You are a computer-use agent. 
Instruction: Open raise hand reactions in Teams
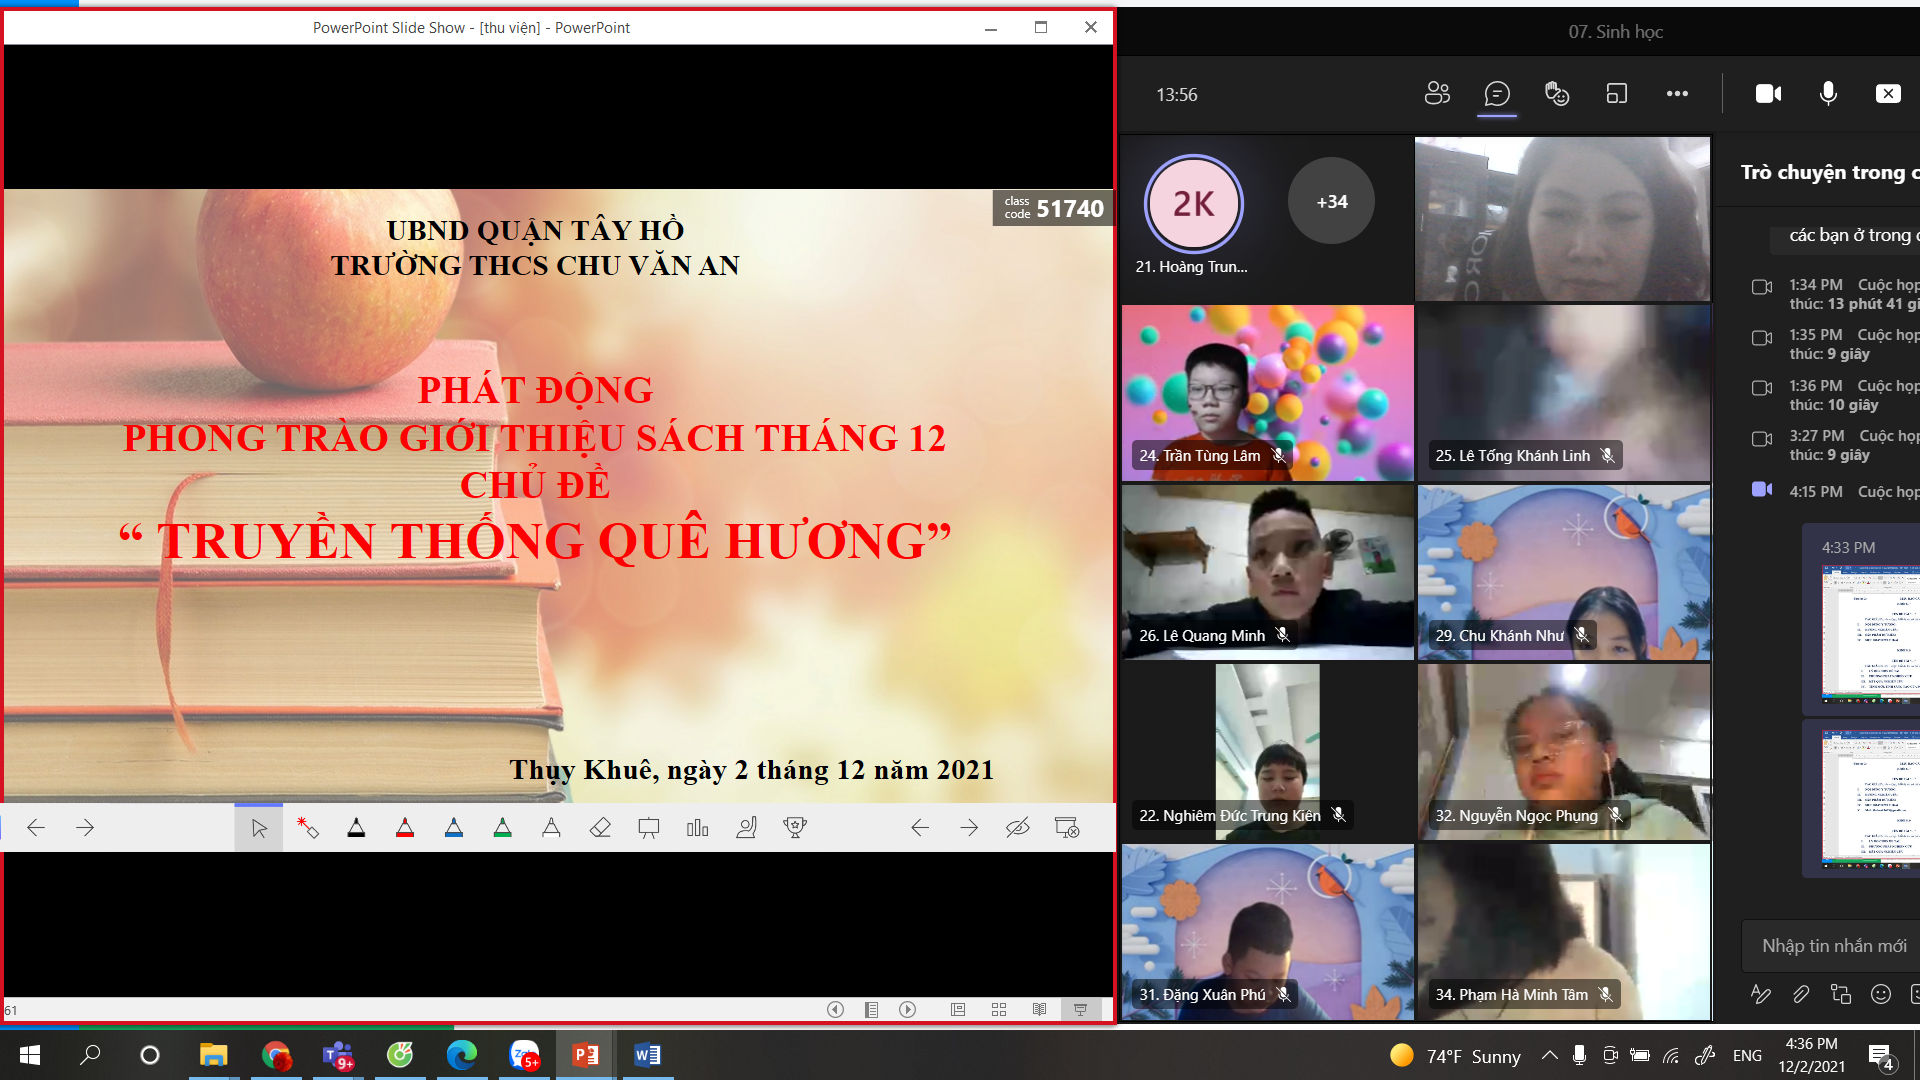pyautogui.click(x=1557, y=94)
